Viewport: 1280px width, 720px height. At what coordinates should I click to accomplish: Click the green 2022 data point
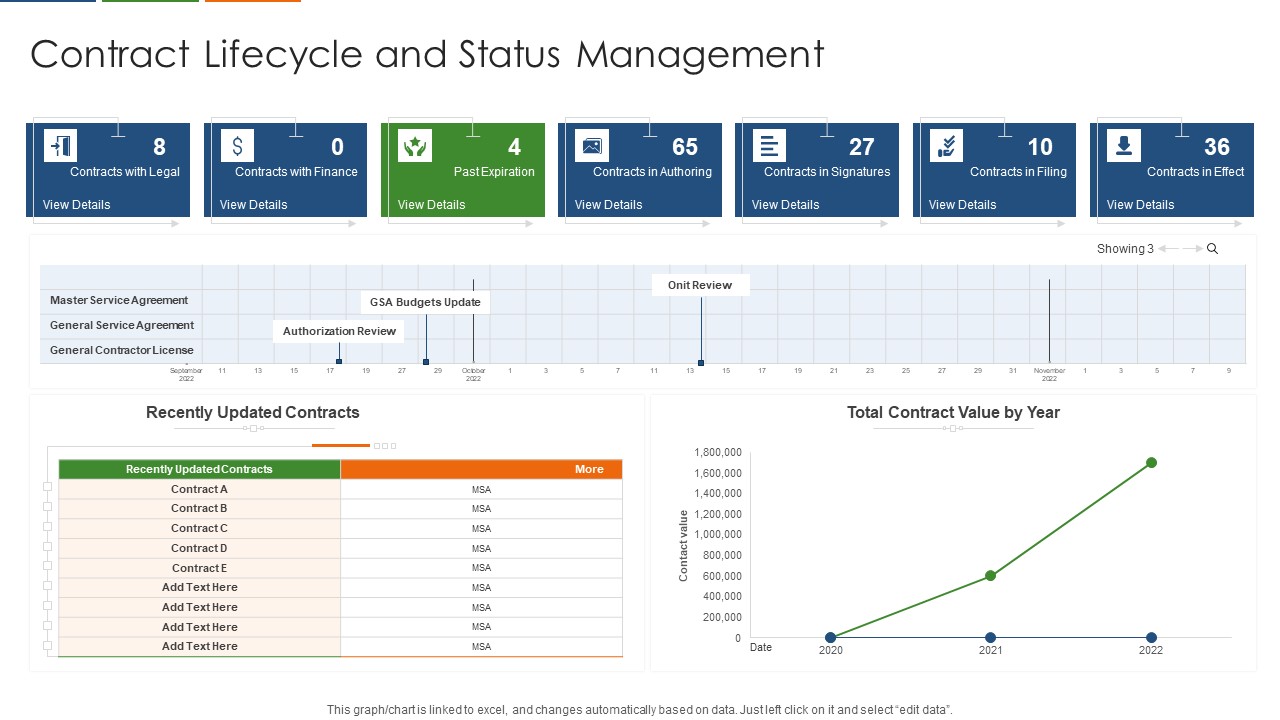1151,463
